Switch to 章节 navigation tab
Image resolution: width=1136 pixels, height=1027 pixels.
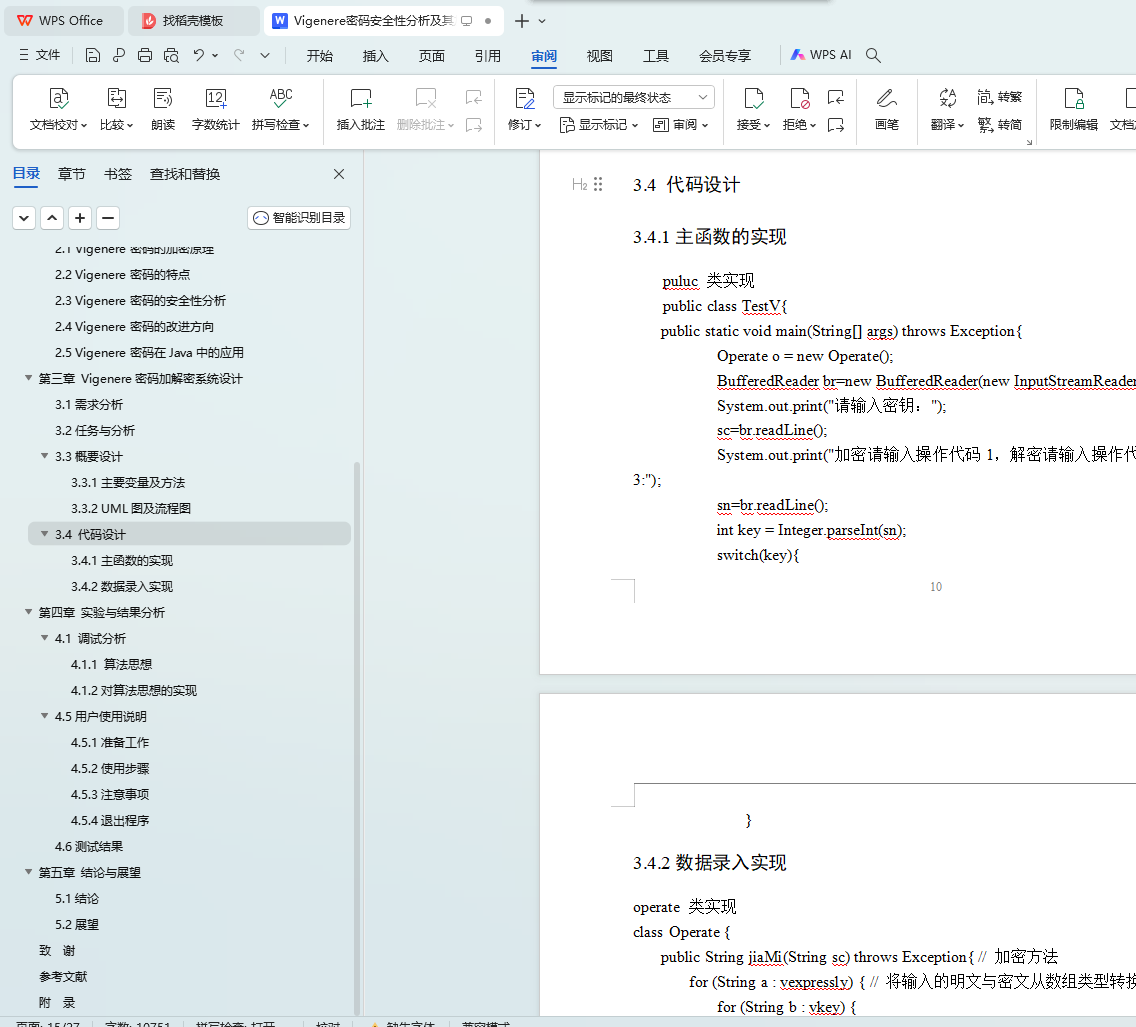[72, 174]
